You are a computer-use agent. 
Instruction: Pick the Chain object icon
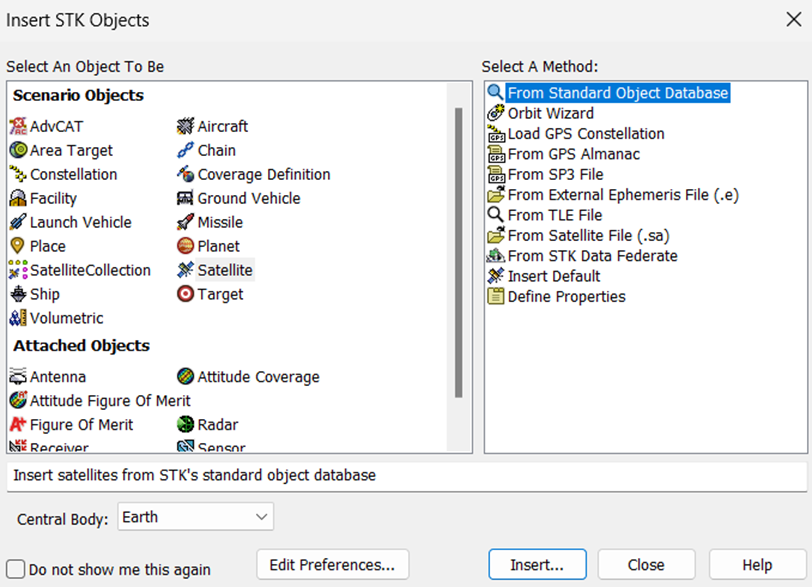click(185, 150)
